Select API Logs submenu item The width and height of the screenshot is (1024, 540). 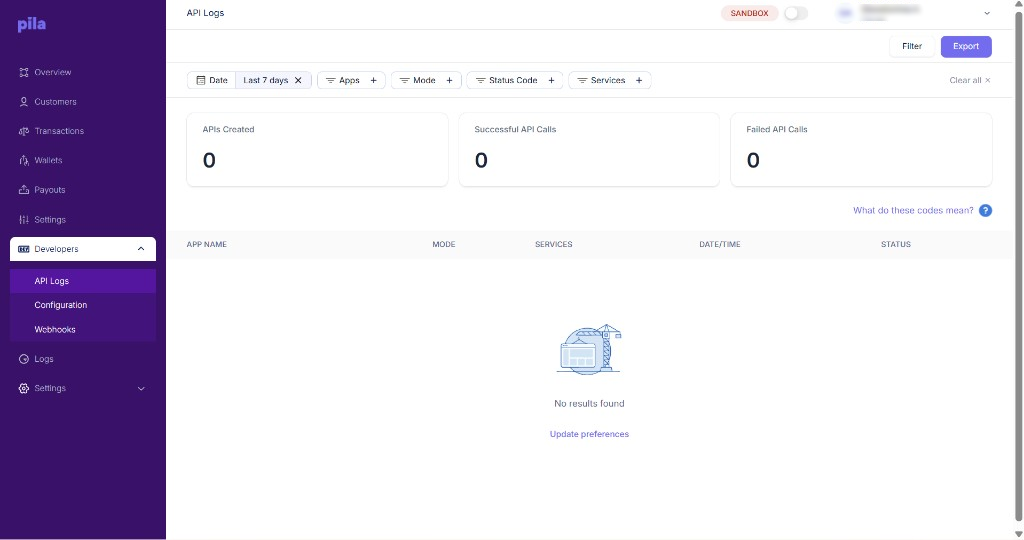tap(83, 281)
